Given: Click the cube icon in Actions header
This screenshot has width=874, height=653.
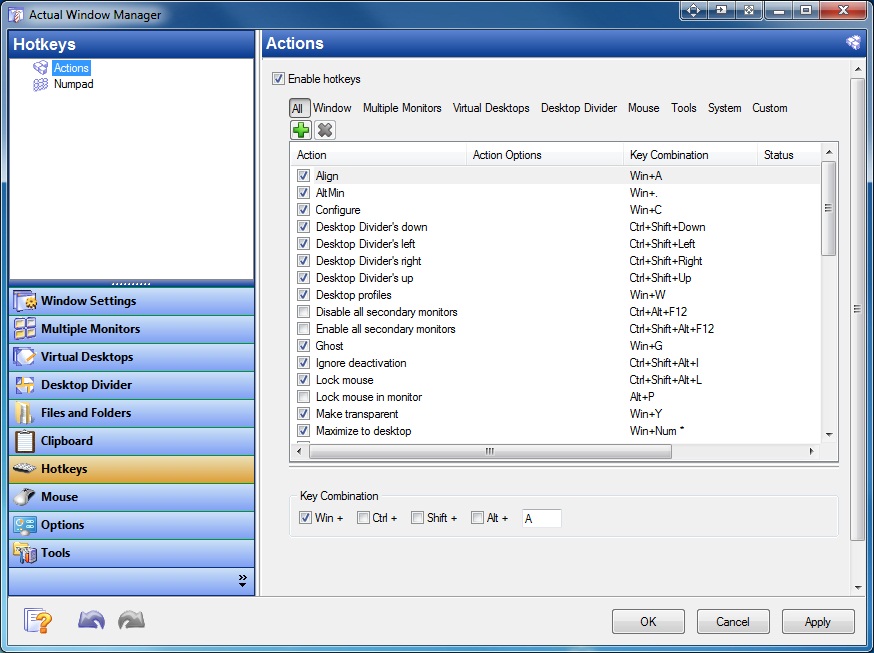Looking at the screenshot, I should [853, 42].
